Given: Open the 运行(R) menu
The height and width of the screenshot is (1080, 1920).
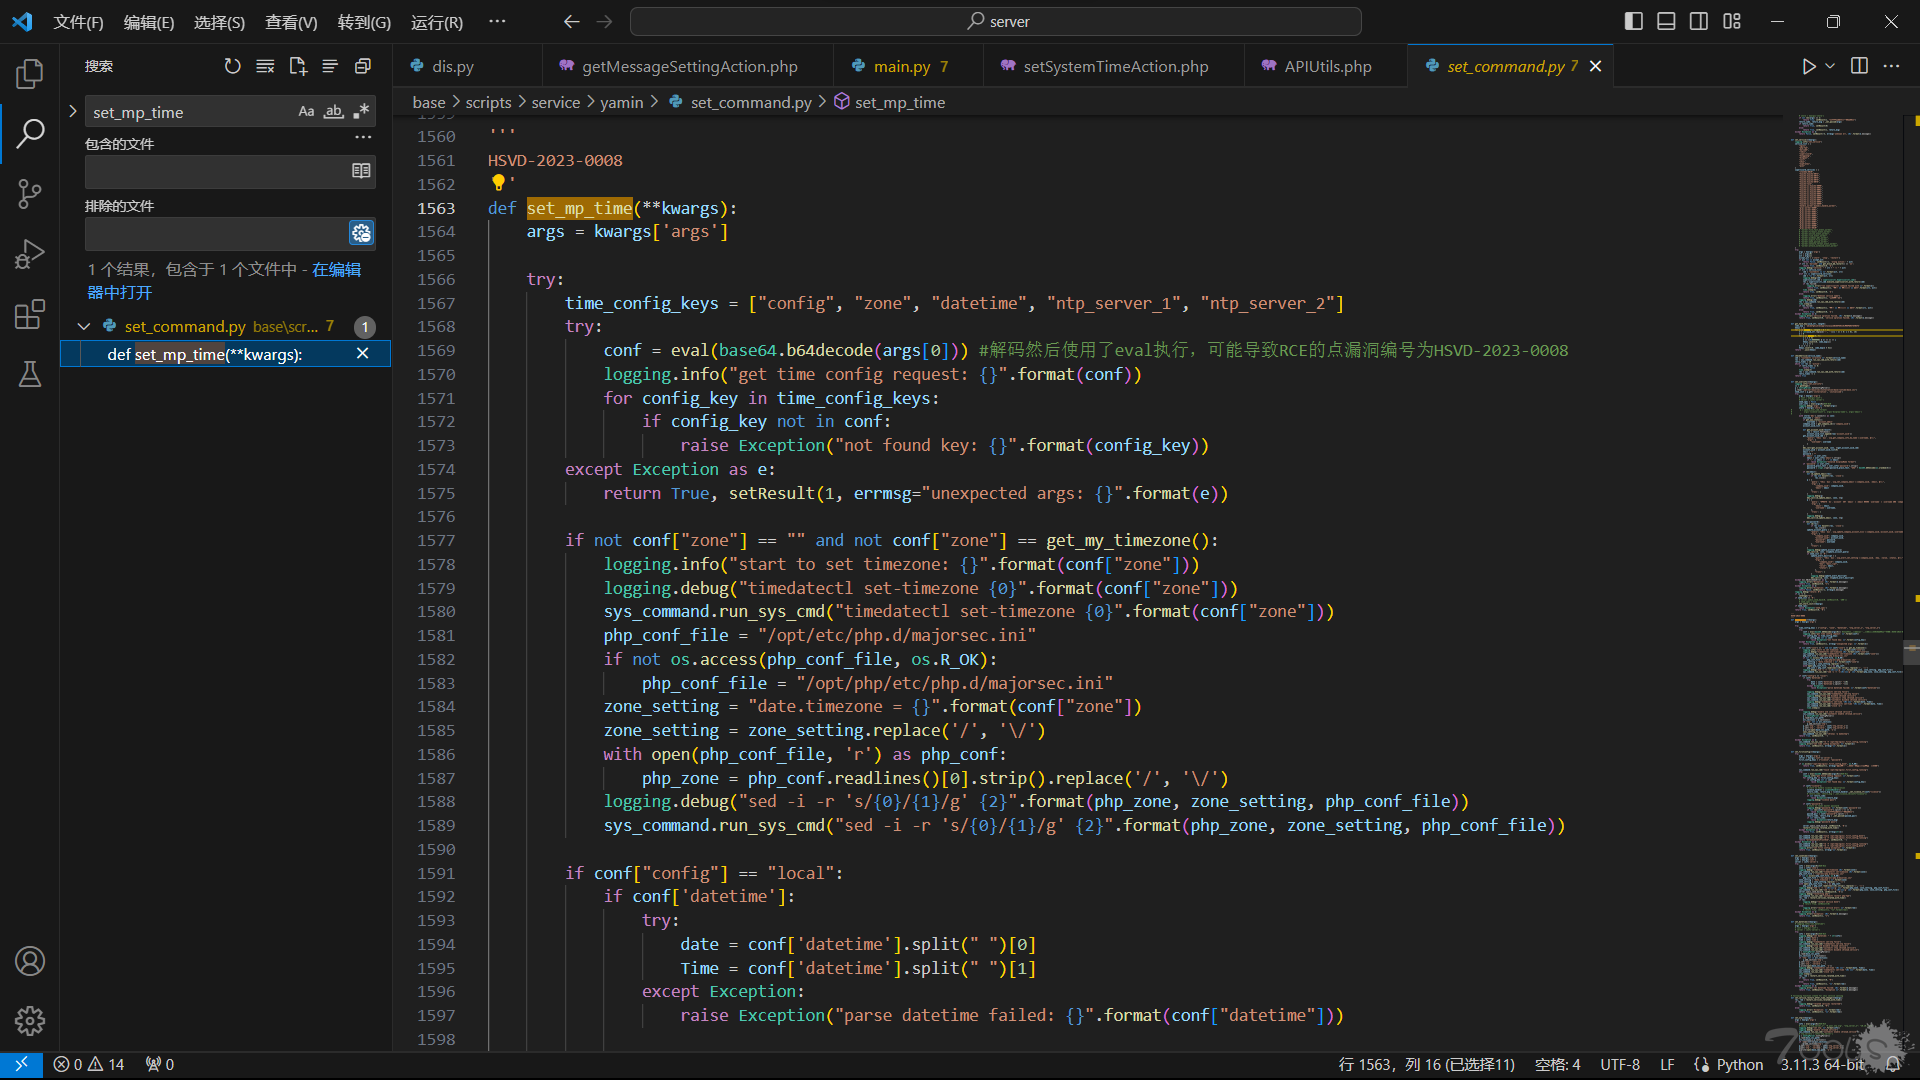Looking at the screenshot, I should 437,22.
